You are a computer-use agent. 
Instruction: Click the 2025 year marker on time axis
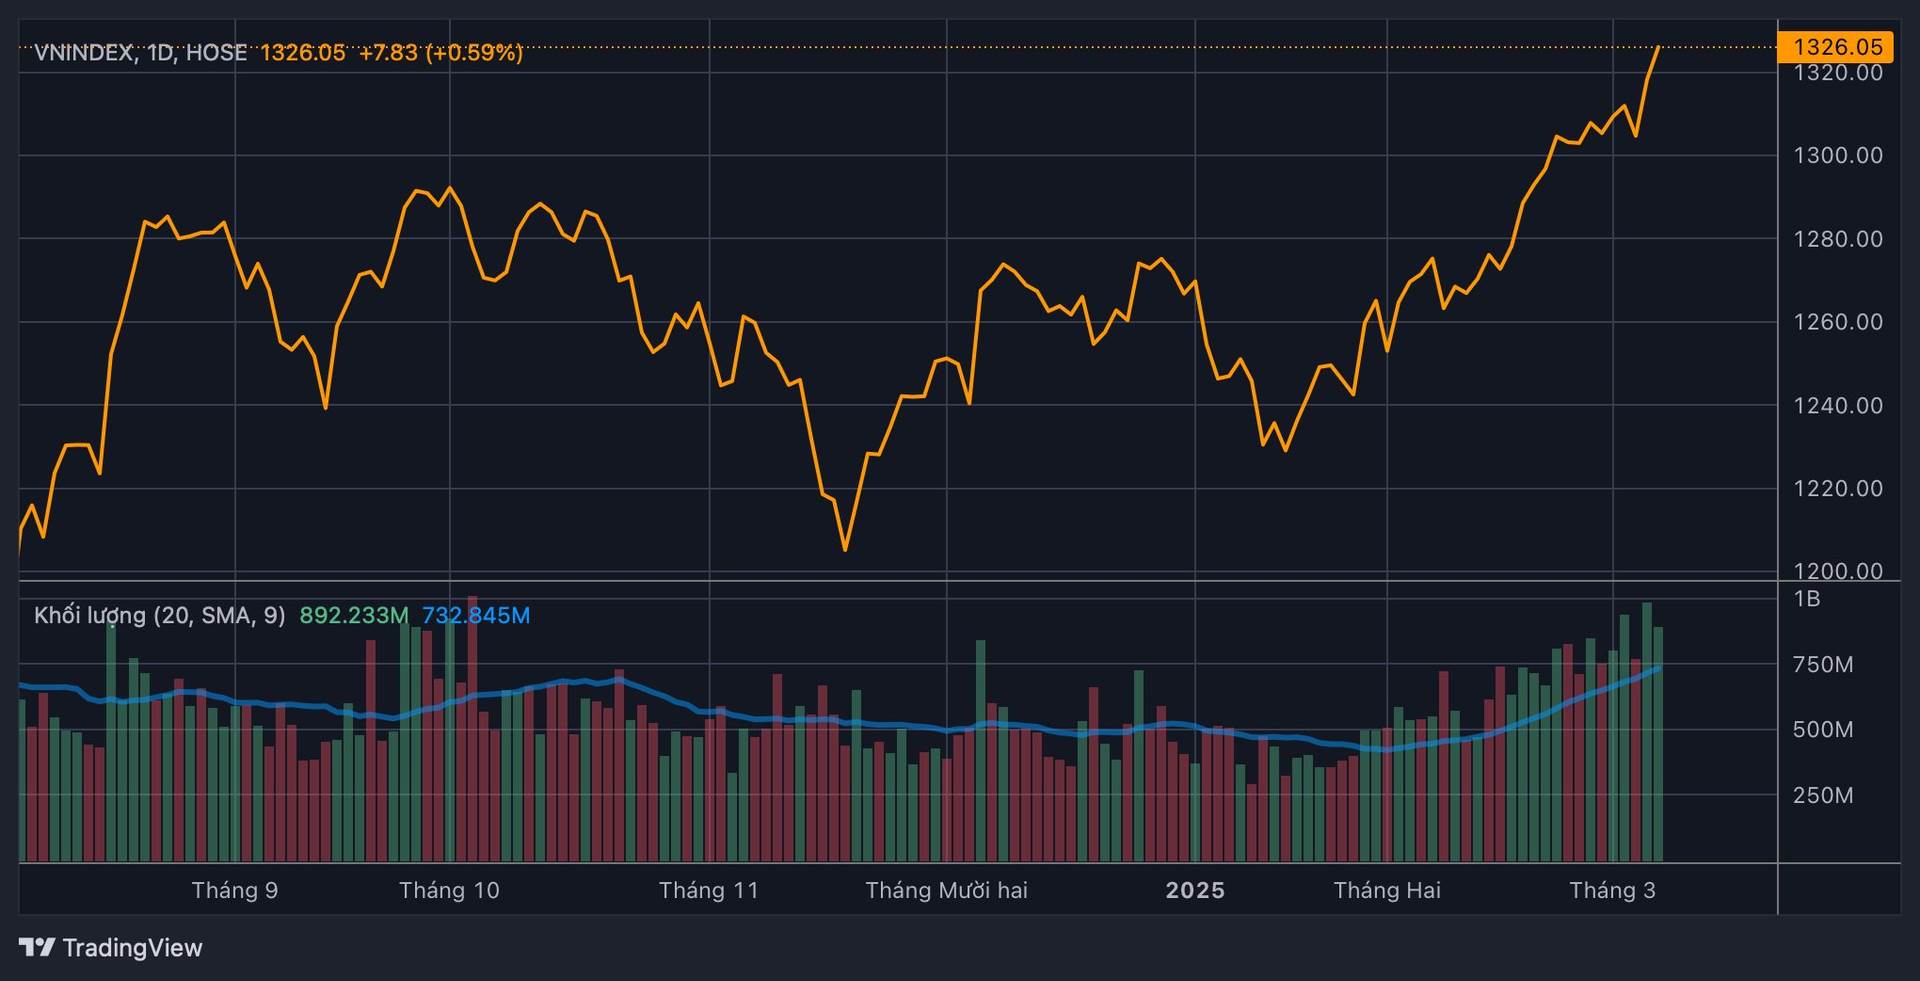coord(1195,890)
